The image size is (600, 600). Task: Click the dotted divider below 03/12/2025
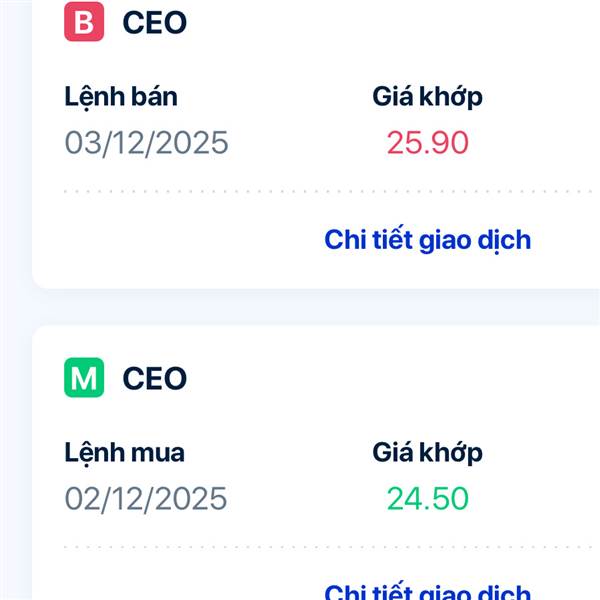point(300,190)
